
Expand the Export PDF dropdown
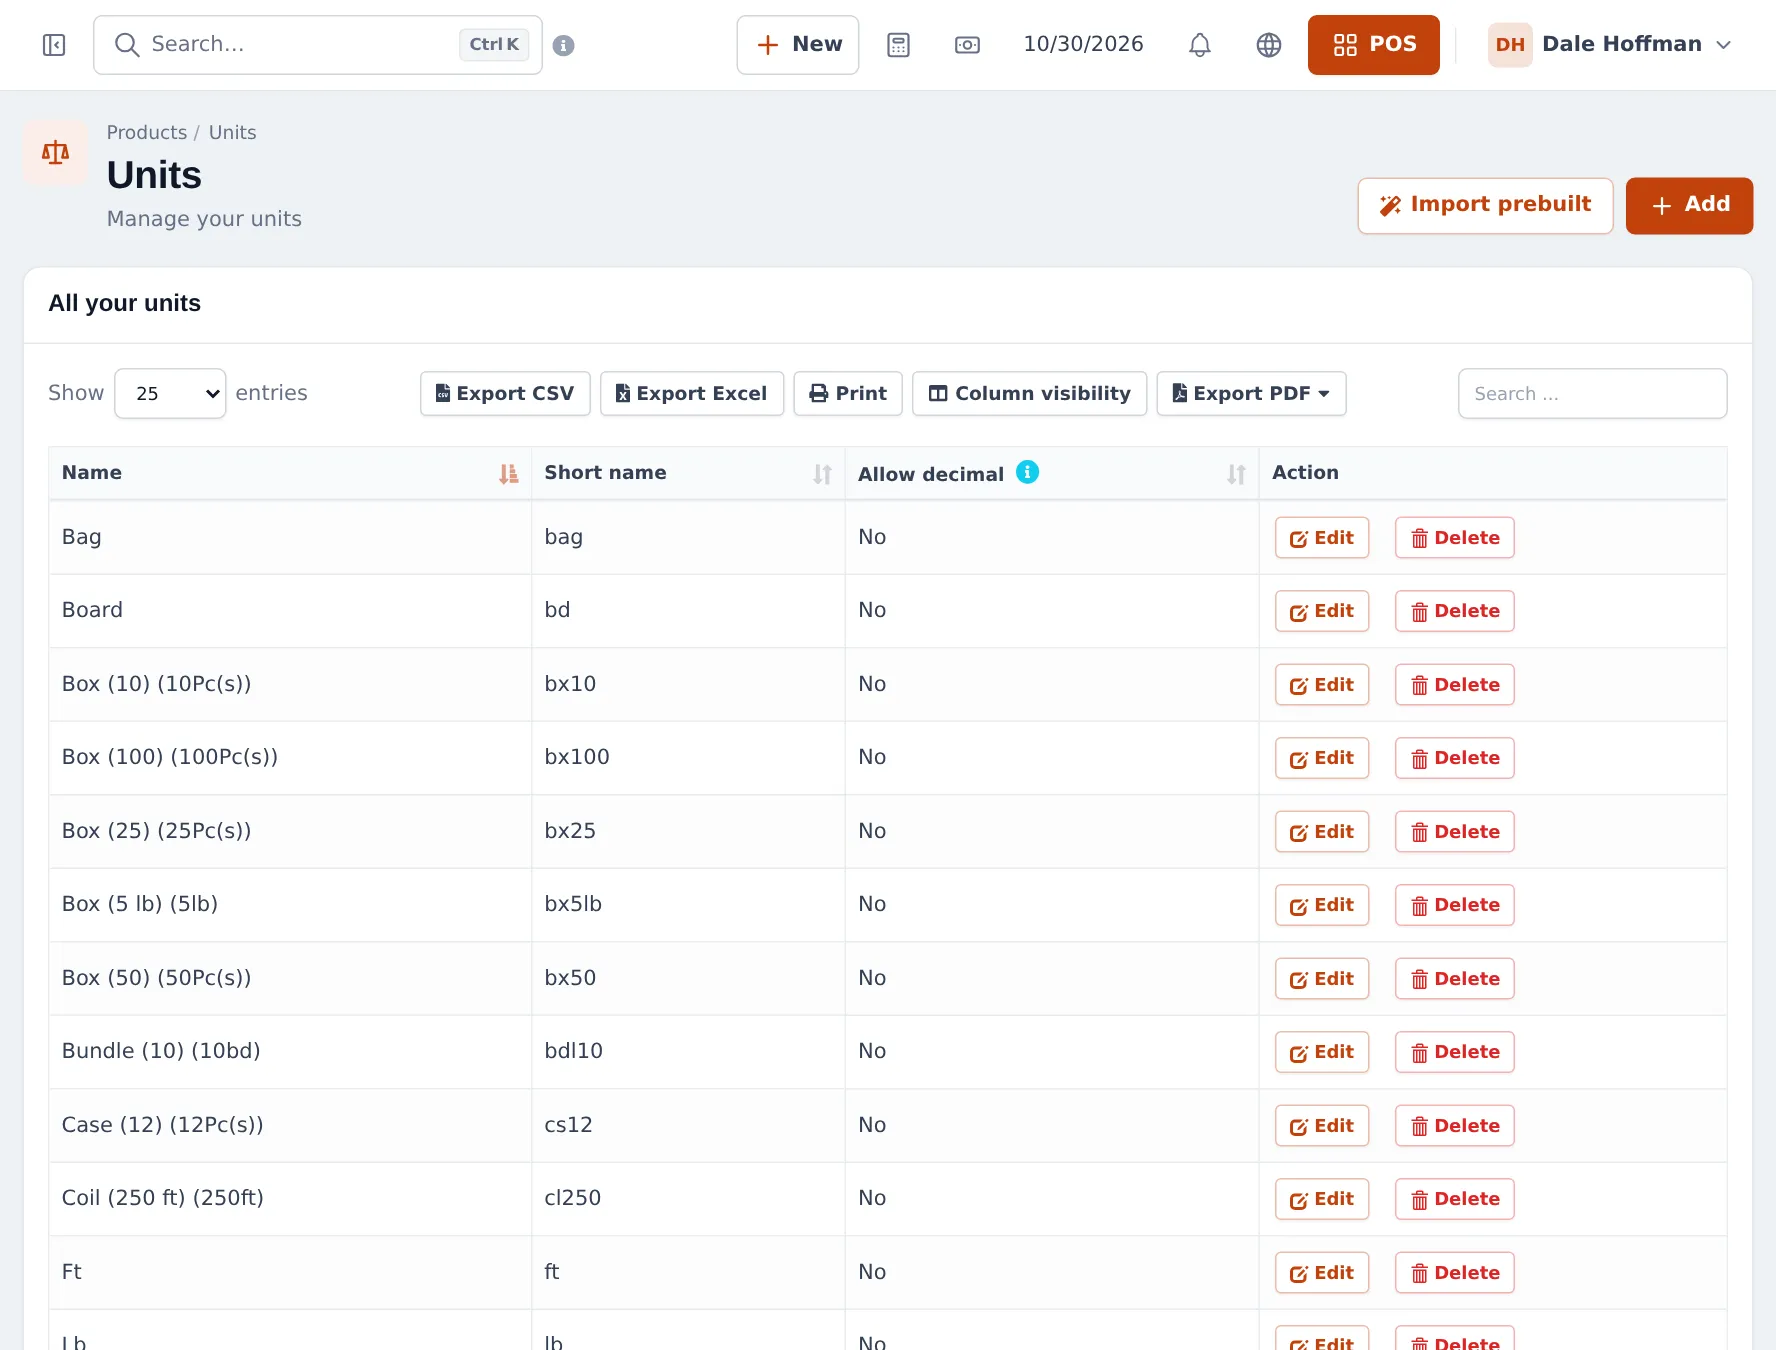[1251, 394]
